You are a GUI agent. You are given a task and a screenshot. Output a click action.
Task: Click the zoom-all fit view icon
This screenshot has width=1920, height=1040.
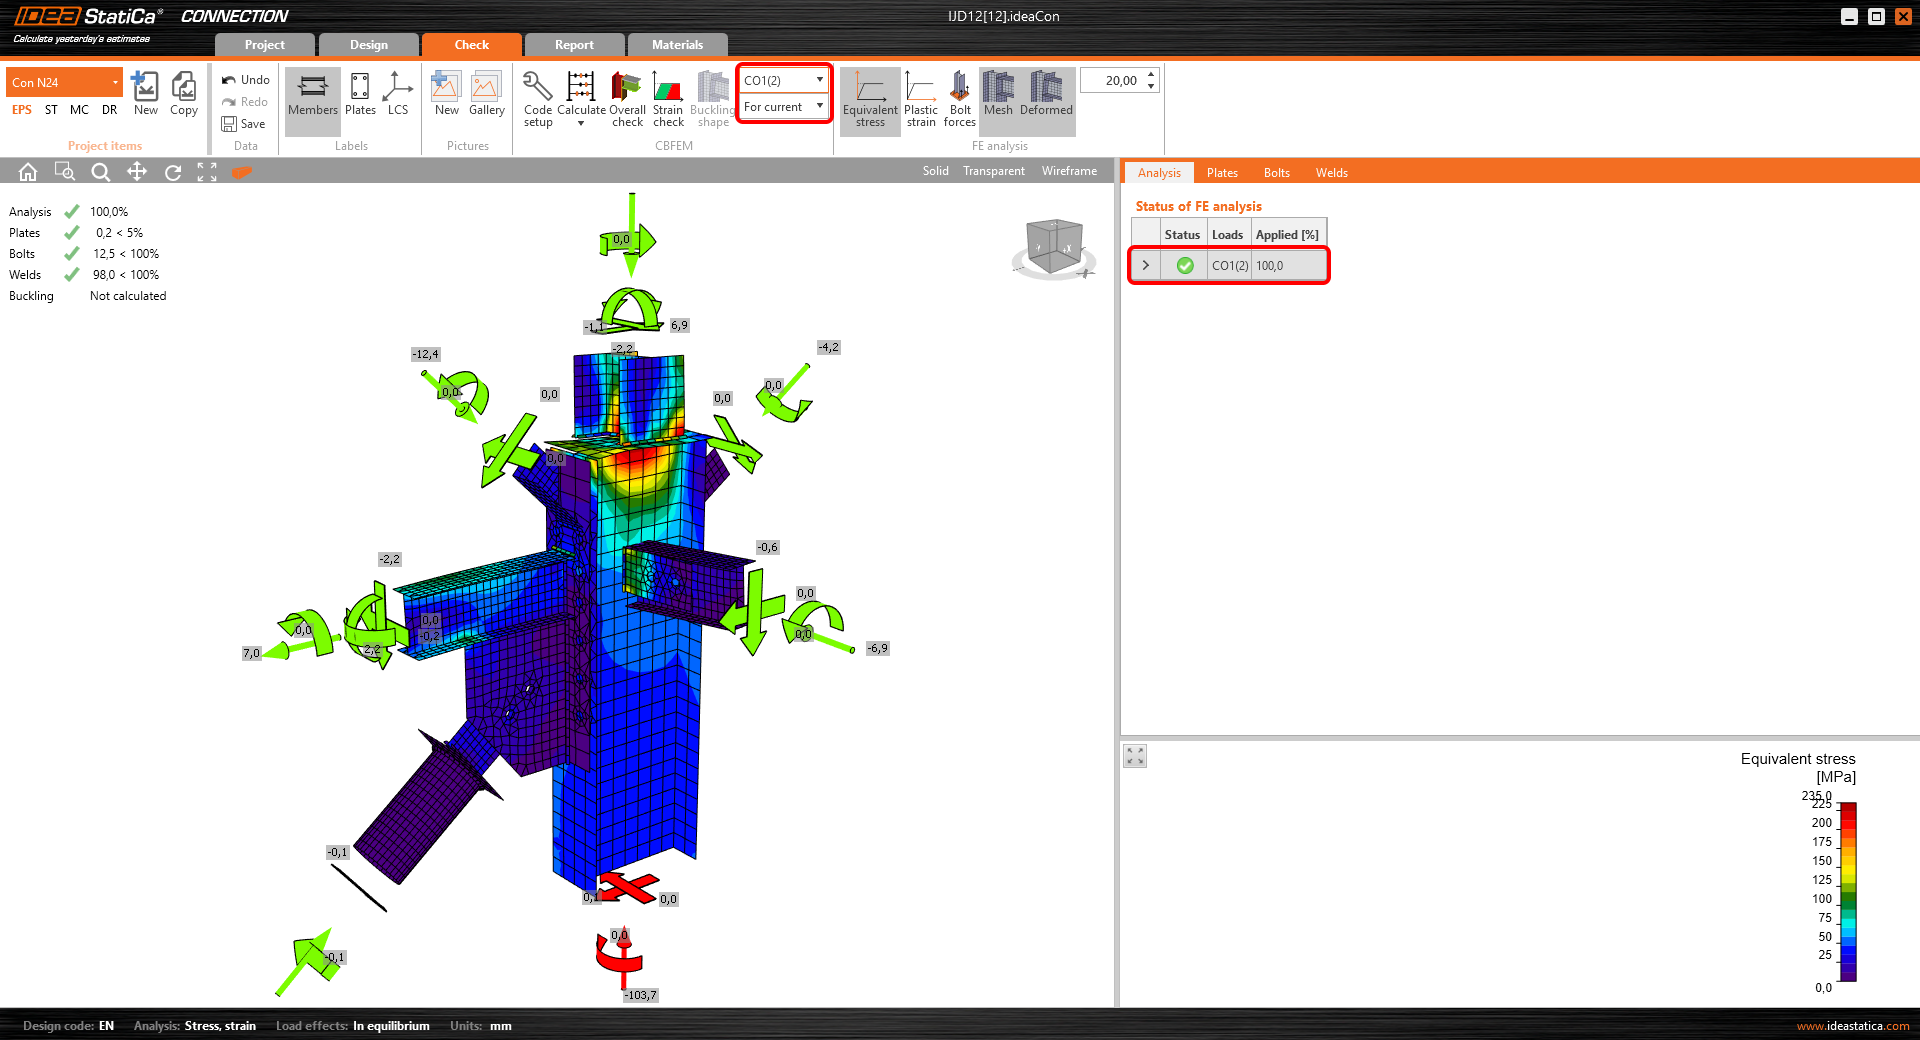click(x=207, y=172)
